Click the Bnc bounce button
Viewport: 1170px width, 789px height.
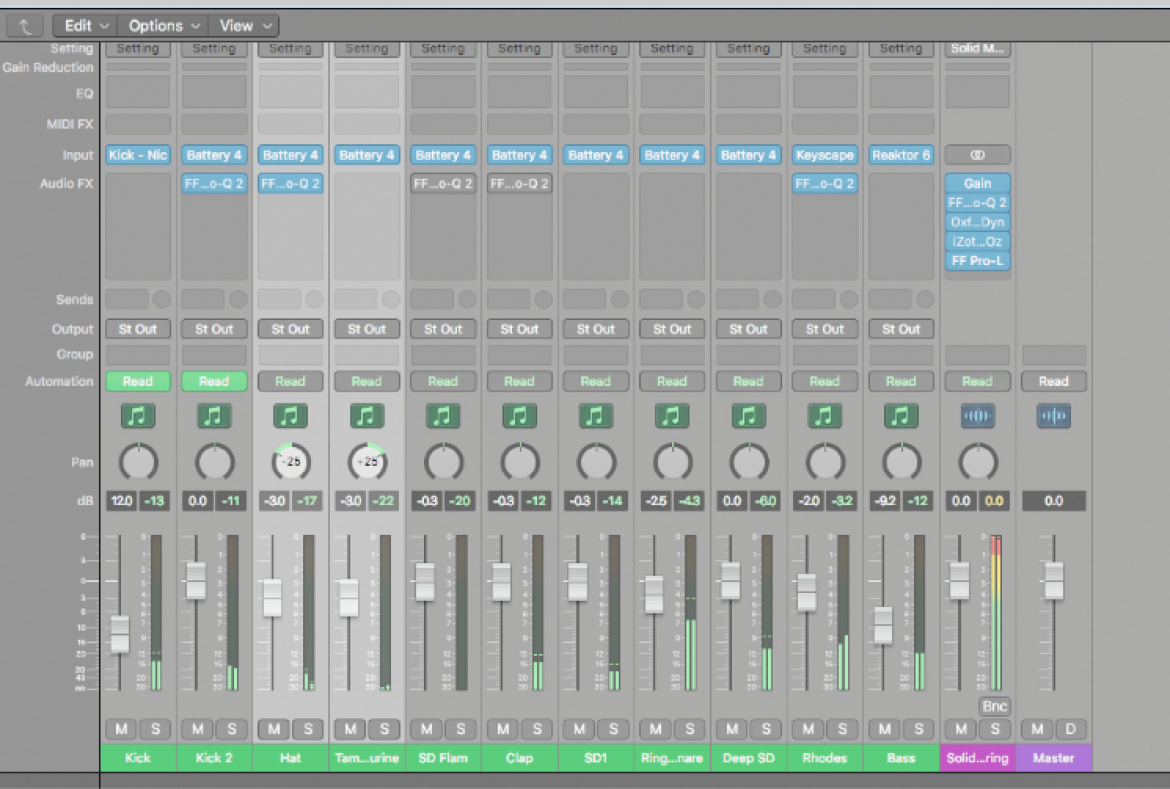995,706
